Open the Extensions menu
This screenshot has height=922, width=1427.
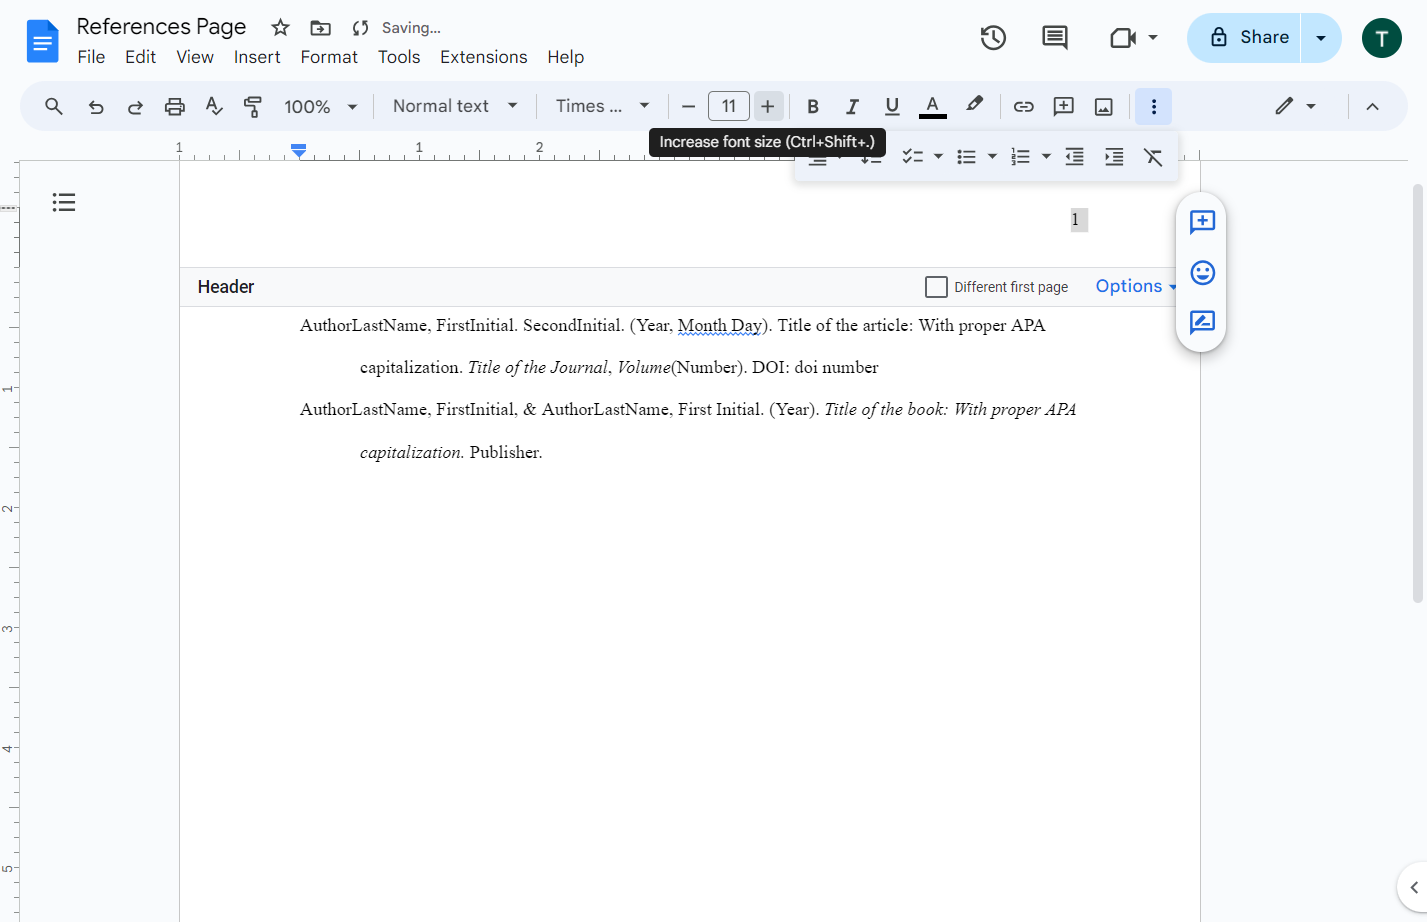[x=483, y=57]
